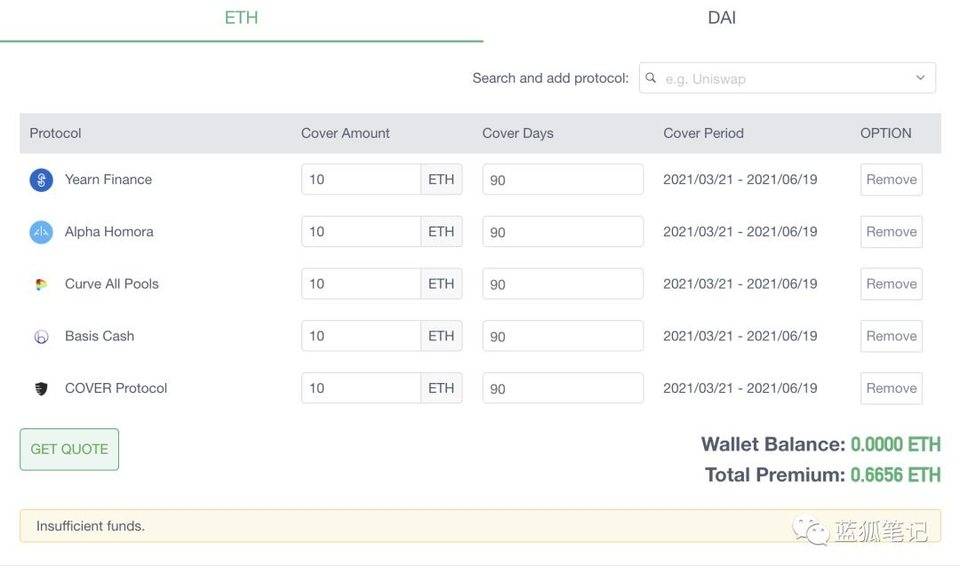The width and height of the screenshot is (960, 574).
Task: Click the ETH unit label in Yearn Finance row
Action: pos(441,179)
